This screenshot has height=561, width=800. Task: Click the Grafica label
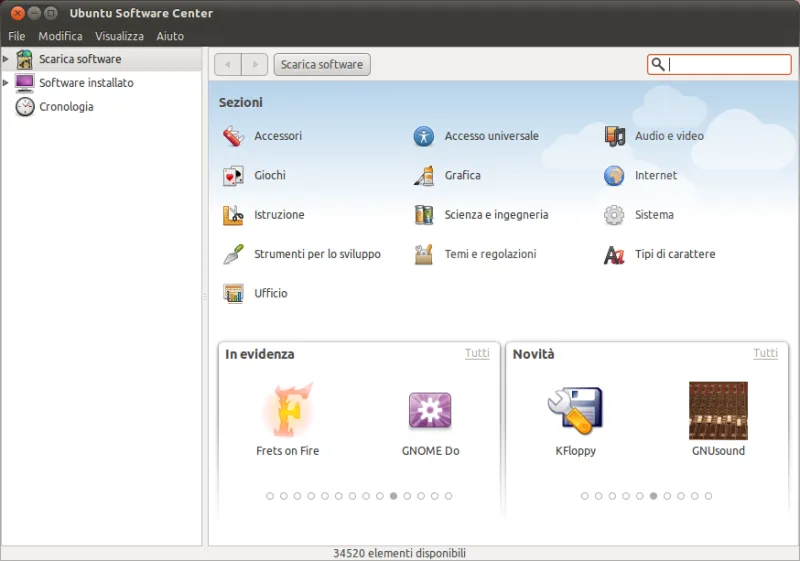click(x=462, y=175)
